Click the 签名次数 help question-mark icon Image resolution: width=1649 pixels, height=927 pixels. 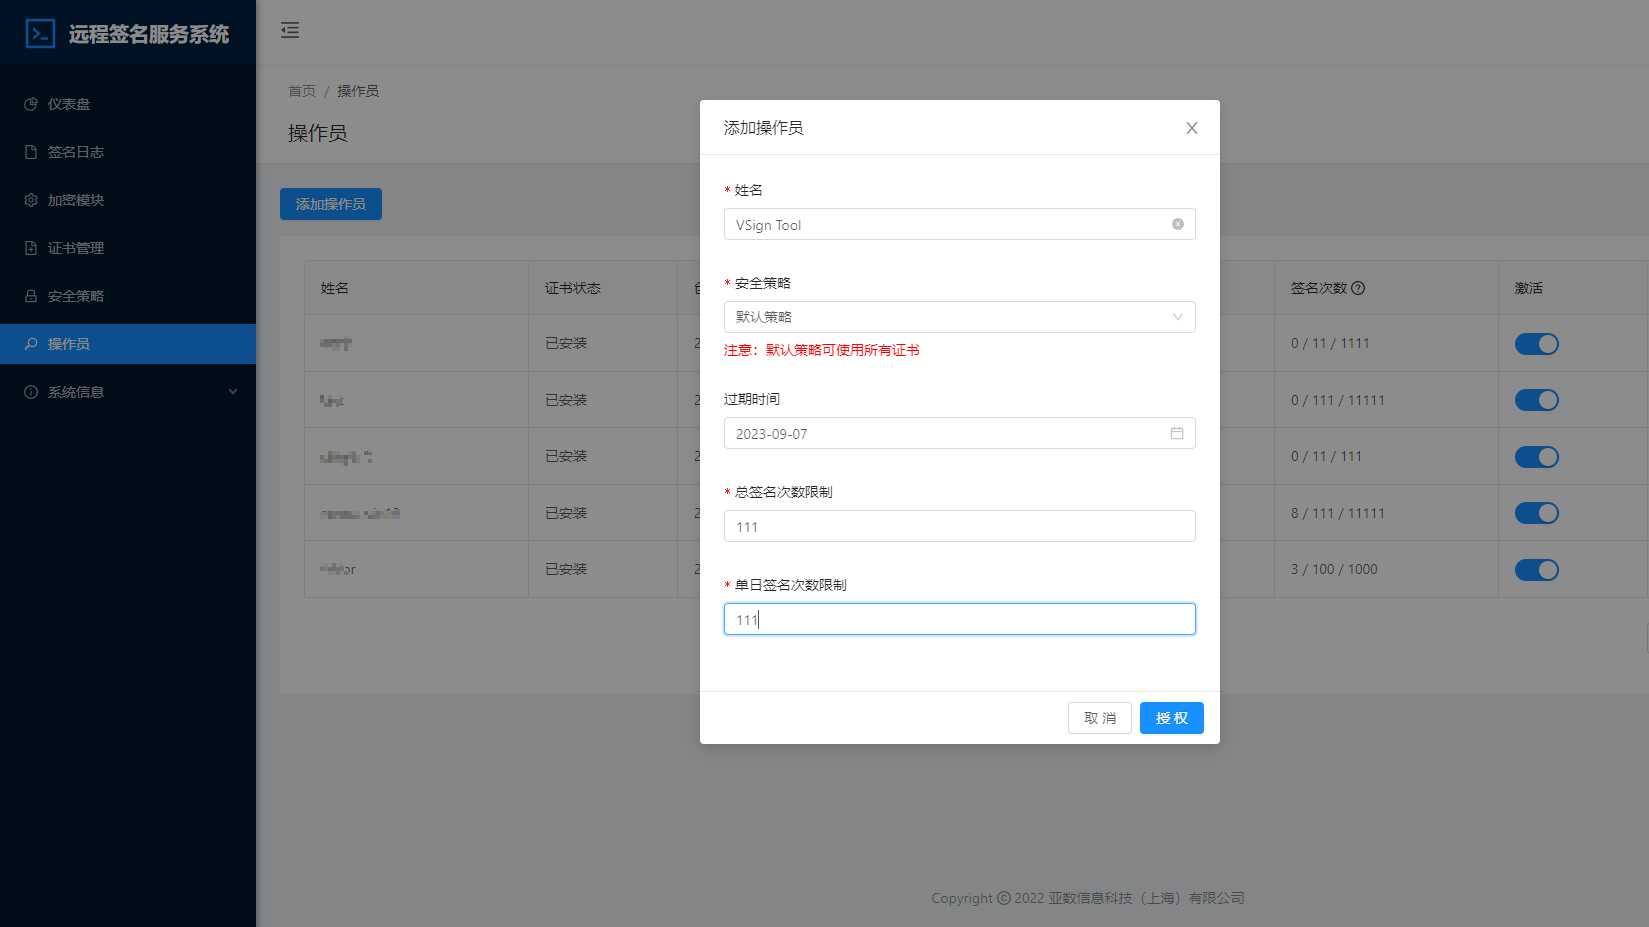point(1359,287)
